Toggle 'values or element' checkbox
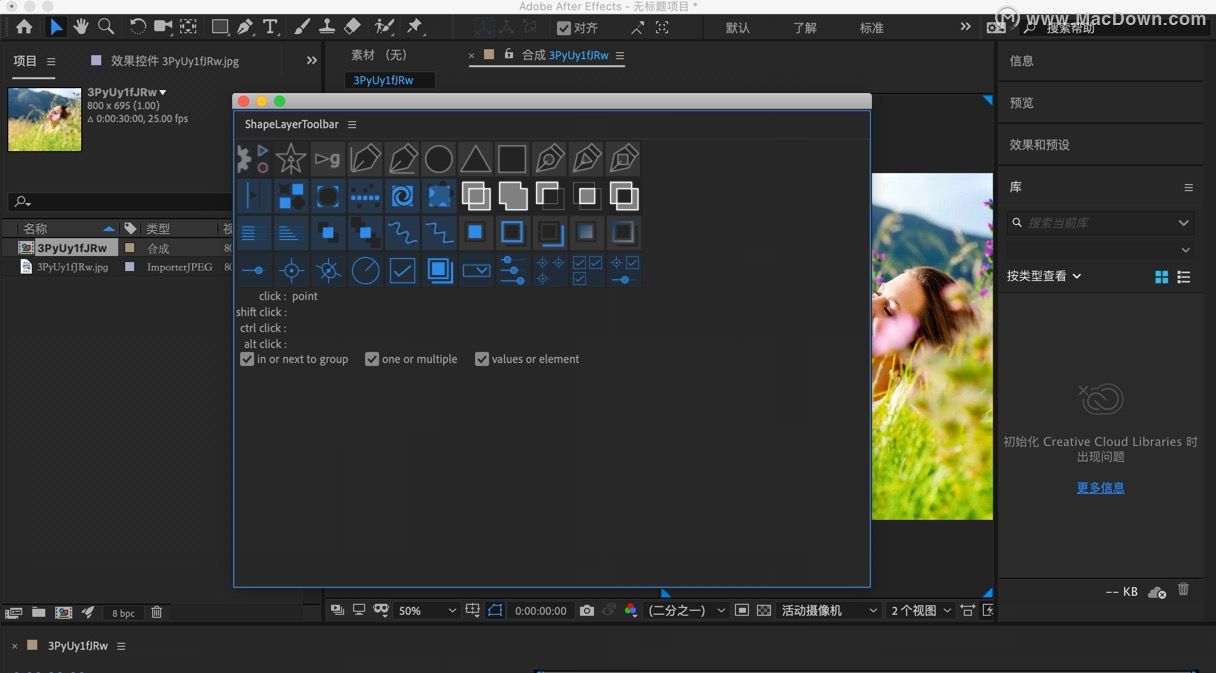The height and width of the screenshot is (673, 1216). pyautogui.click(x=482, y=359)
